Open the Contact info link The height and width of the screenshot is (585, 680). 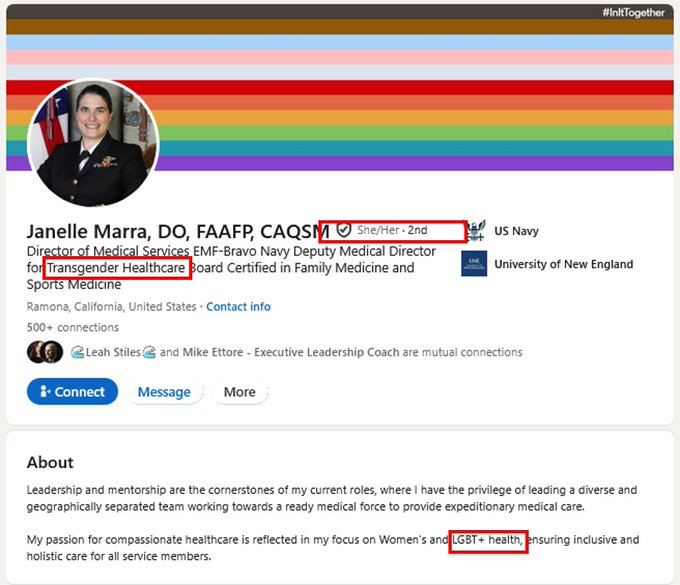pos(238,307)
